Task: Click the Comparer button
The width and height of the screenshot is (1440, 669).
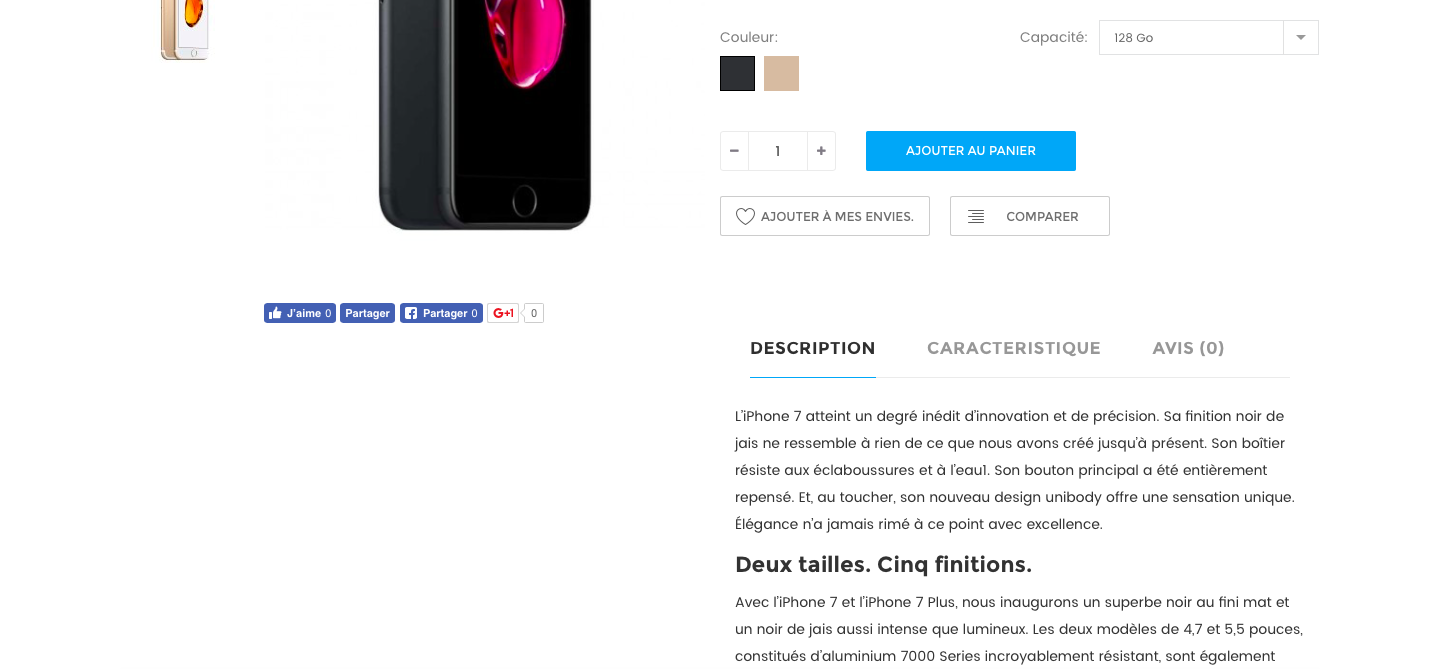Action: point(1030,216)
